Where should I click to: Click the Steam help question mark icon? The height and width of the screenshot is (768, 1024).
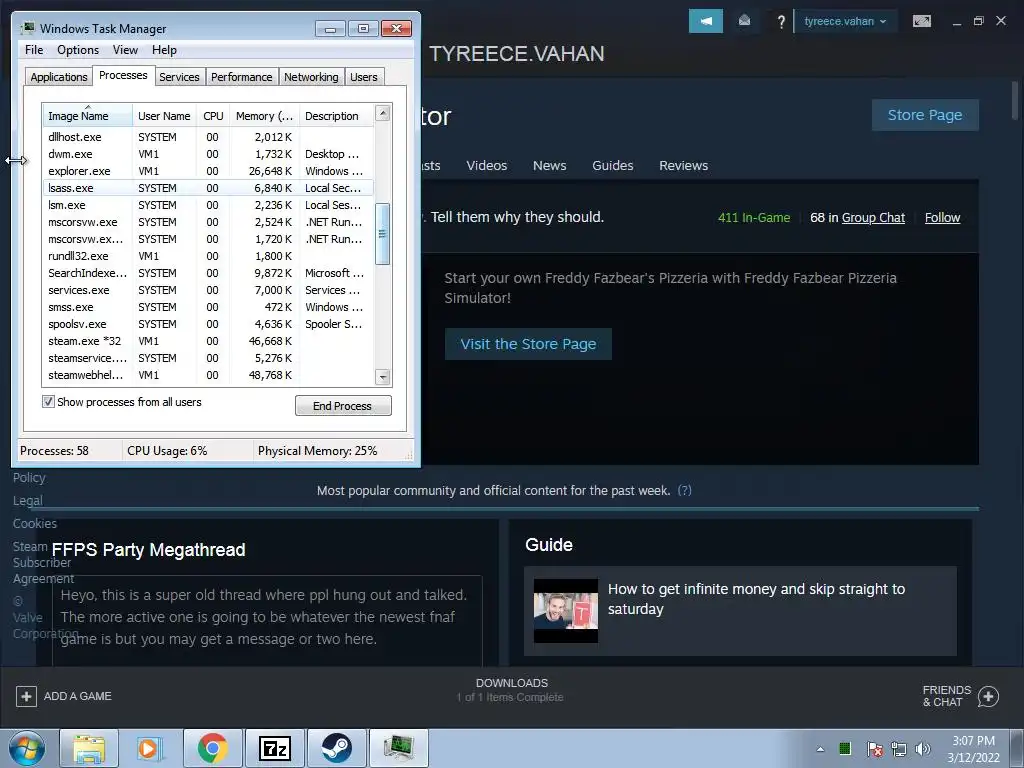click(x=780, y=22)
